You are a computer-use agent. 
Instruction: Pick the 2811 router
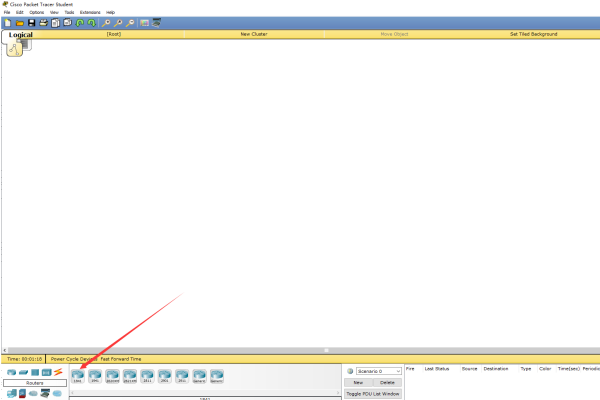click(x=147, y=376)
